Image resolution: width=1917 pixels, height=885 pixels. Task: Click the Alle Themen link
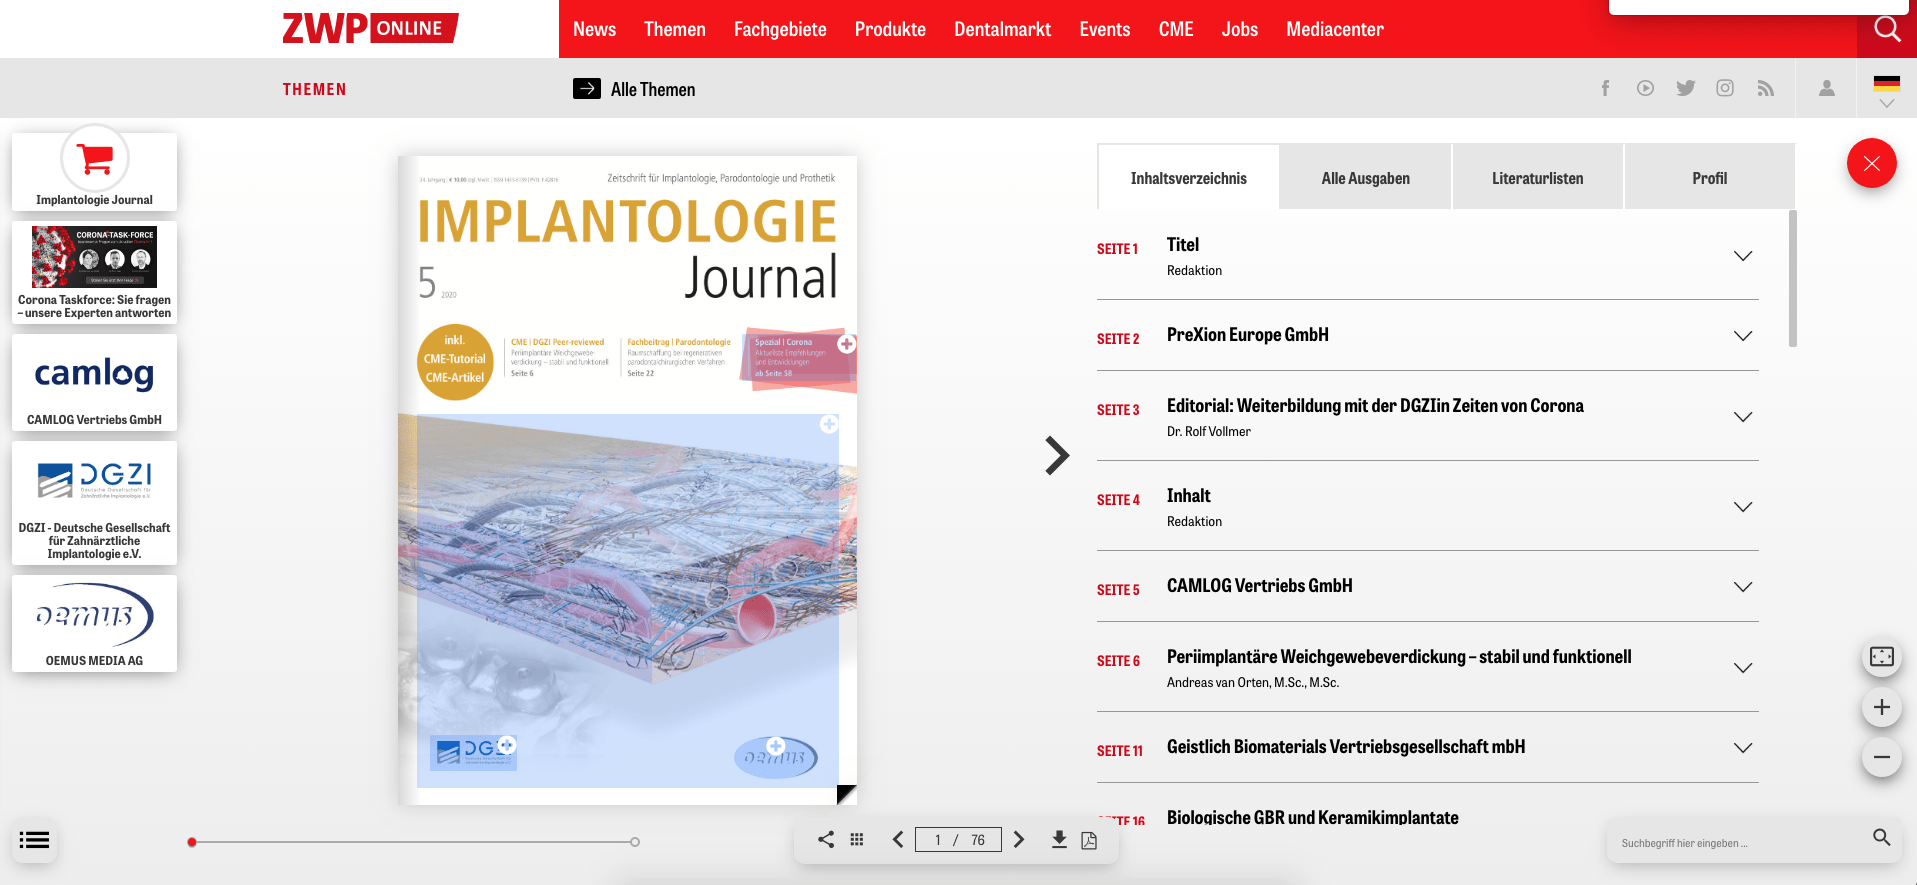[x=653, y=89]
